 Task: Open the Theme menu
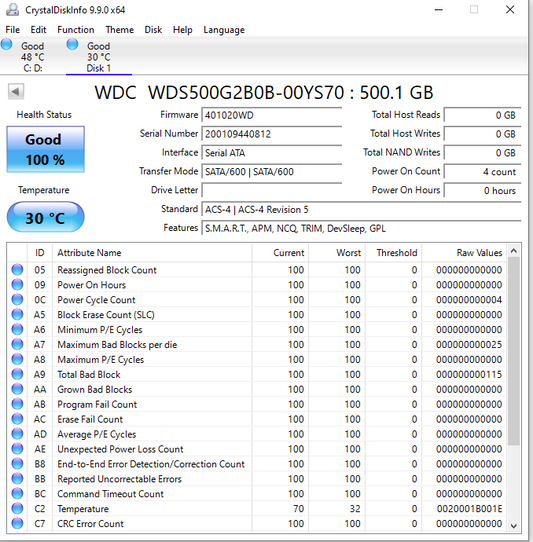click(120, 30)
